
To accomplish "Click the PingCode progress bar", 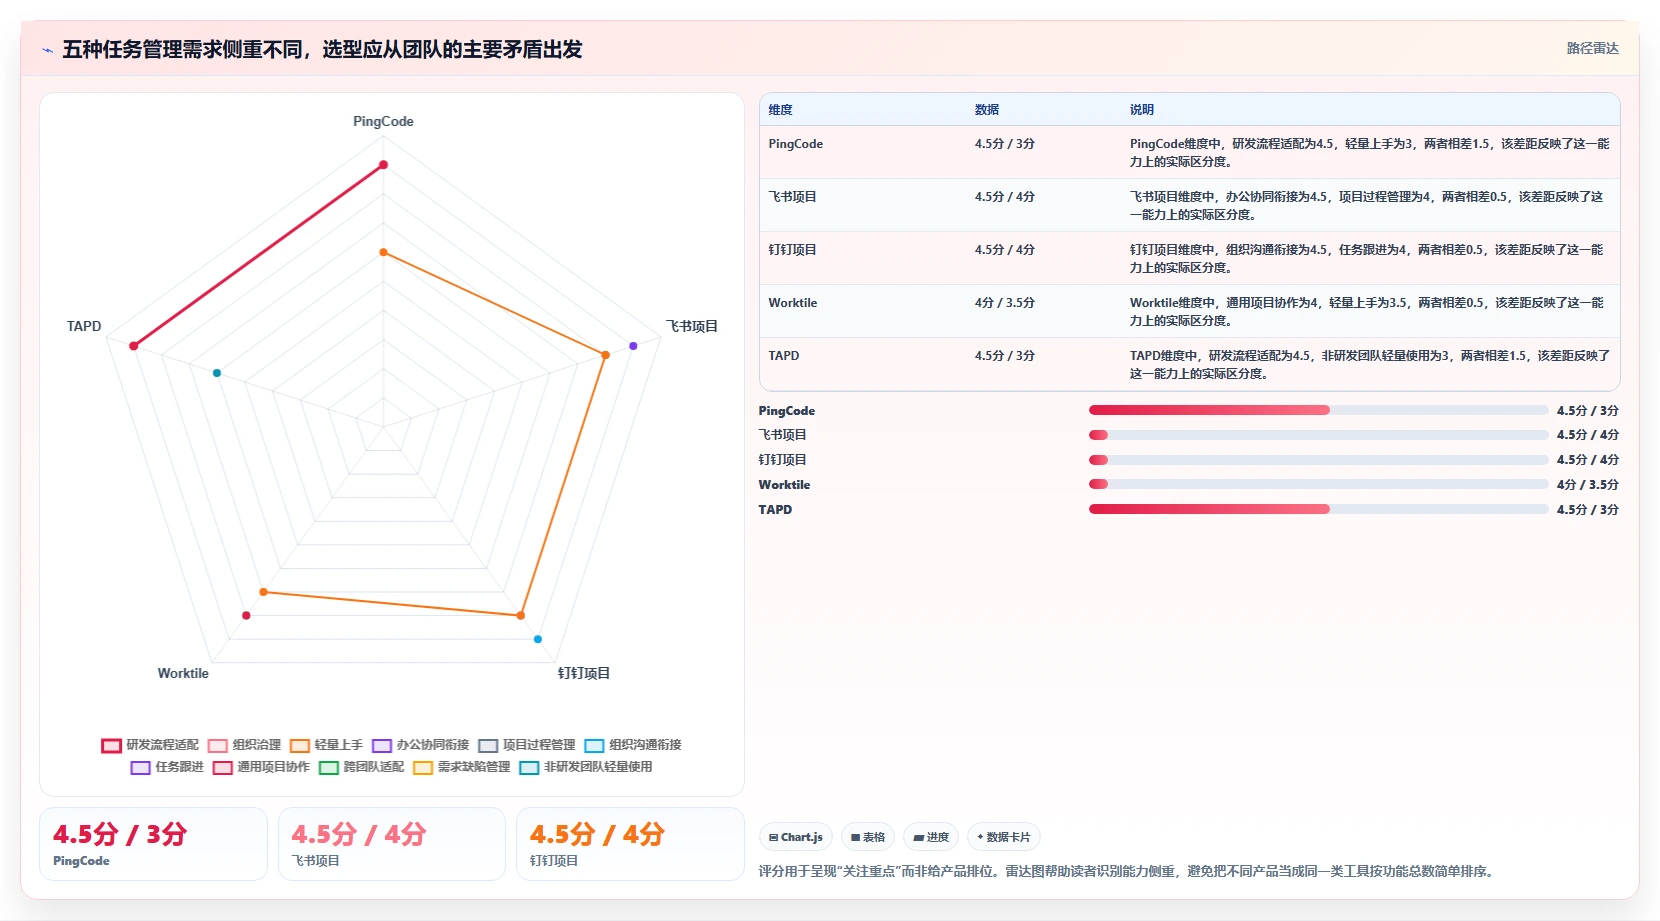I will (x=1318, y=410).
